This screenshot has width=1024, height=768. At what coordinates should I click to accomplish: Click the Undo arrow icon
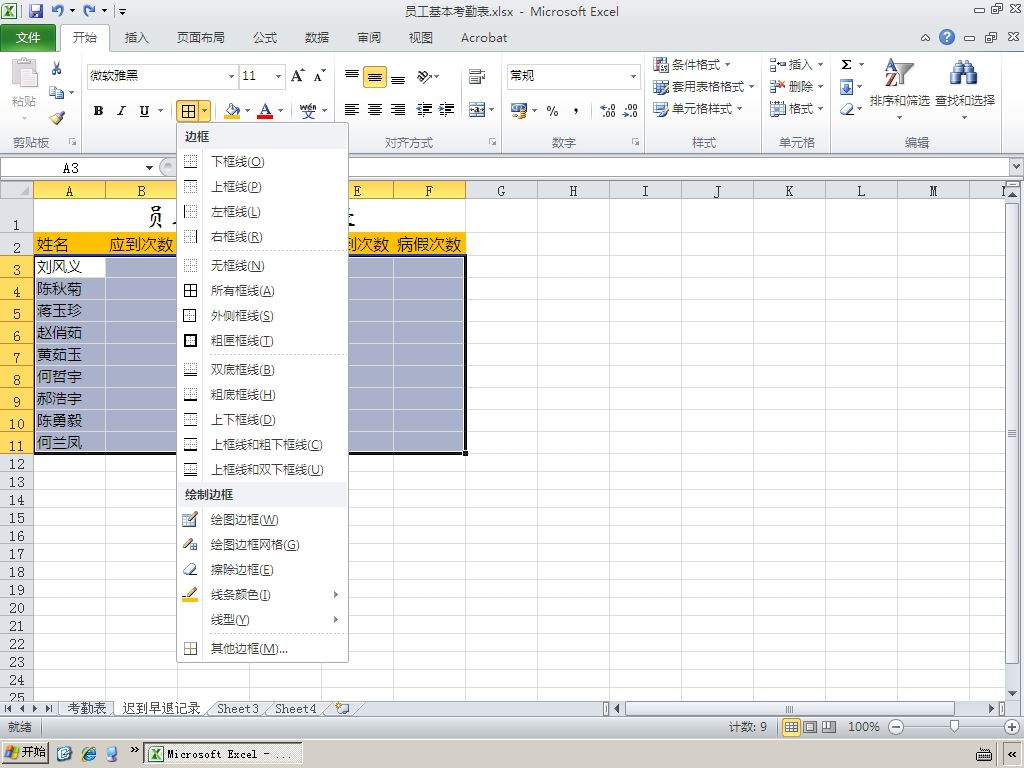point(57,10)
